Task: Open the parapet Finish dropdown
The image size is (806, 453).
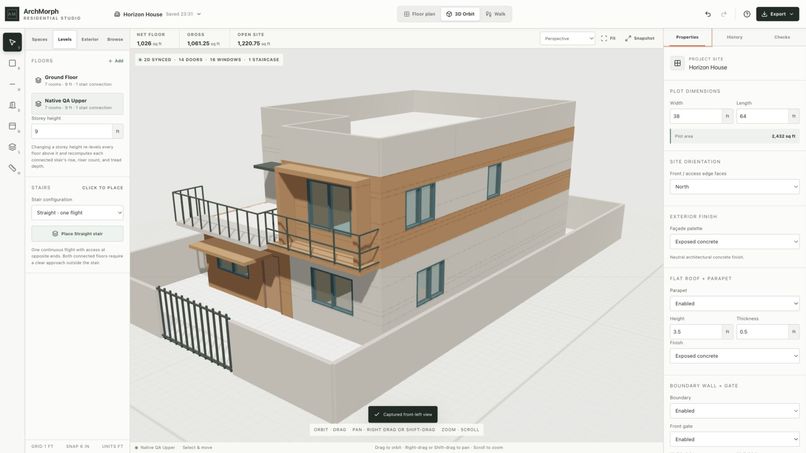Action: [x=735, y=356]
